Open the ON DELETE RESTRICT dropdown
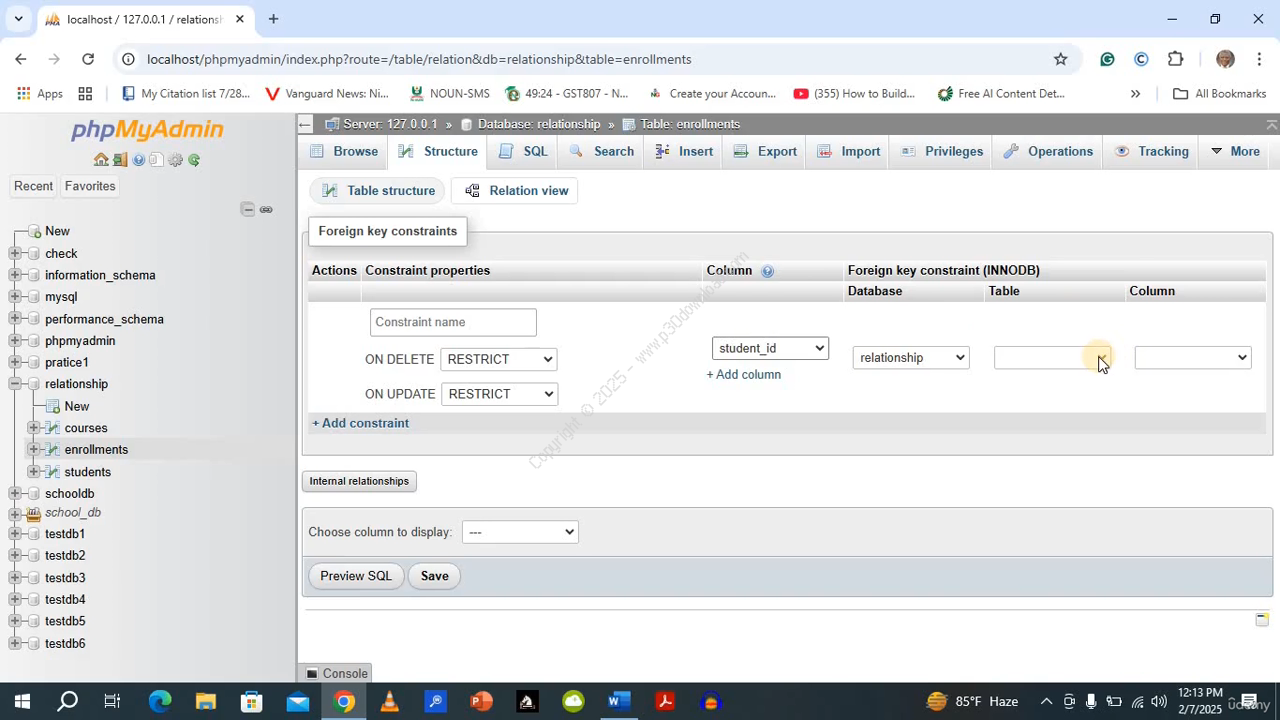 pyautogui.click(x=499, y=359)
